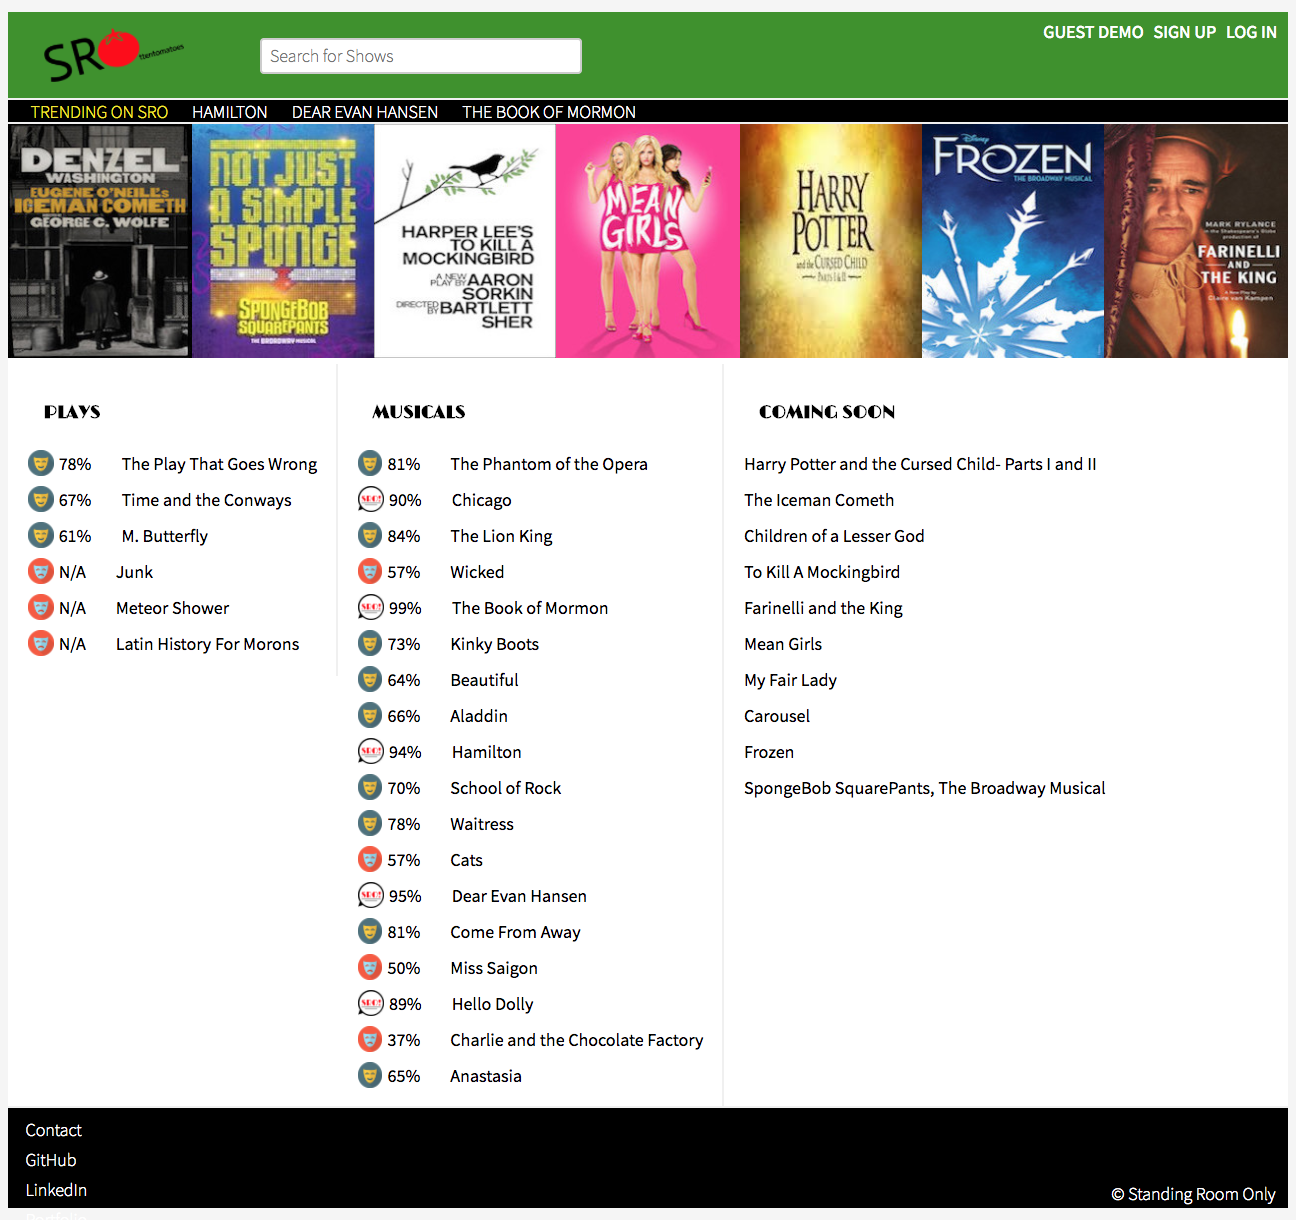Screen dimensions: 1296x1220
Task: Click the red mask icon beside Meteor Shower
Action: pos(40,607)
